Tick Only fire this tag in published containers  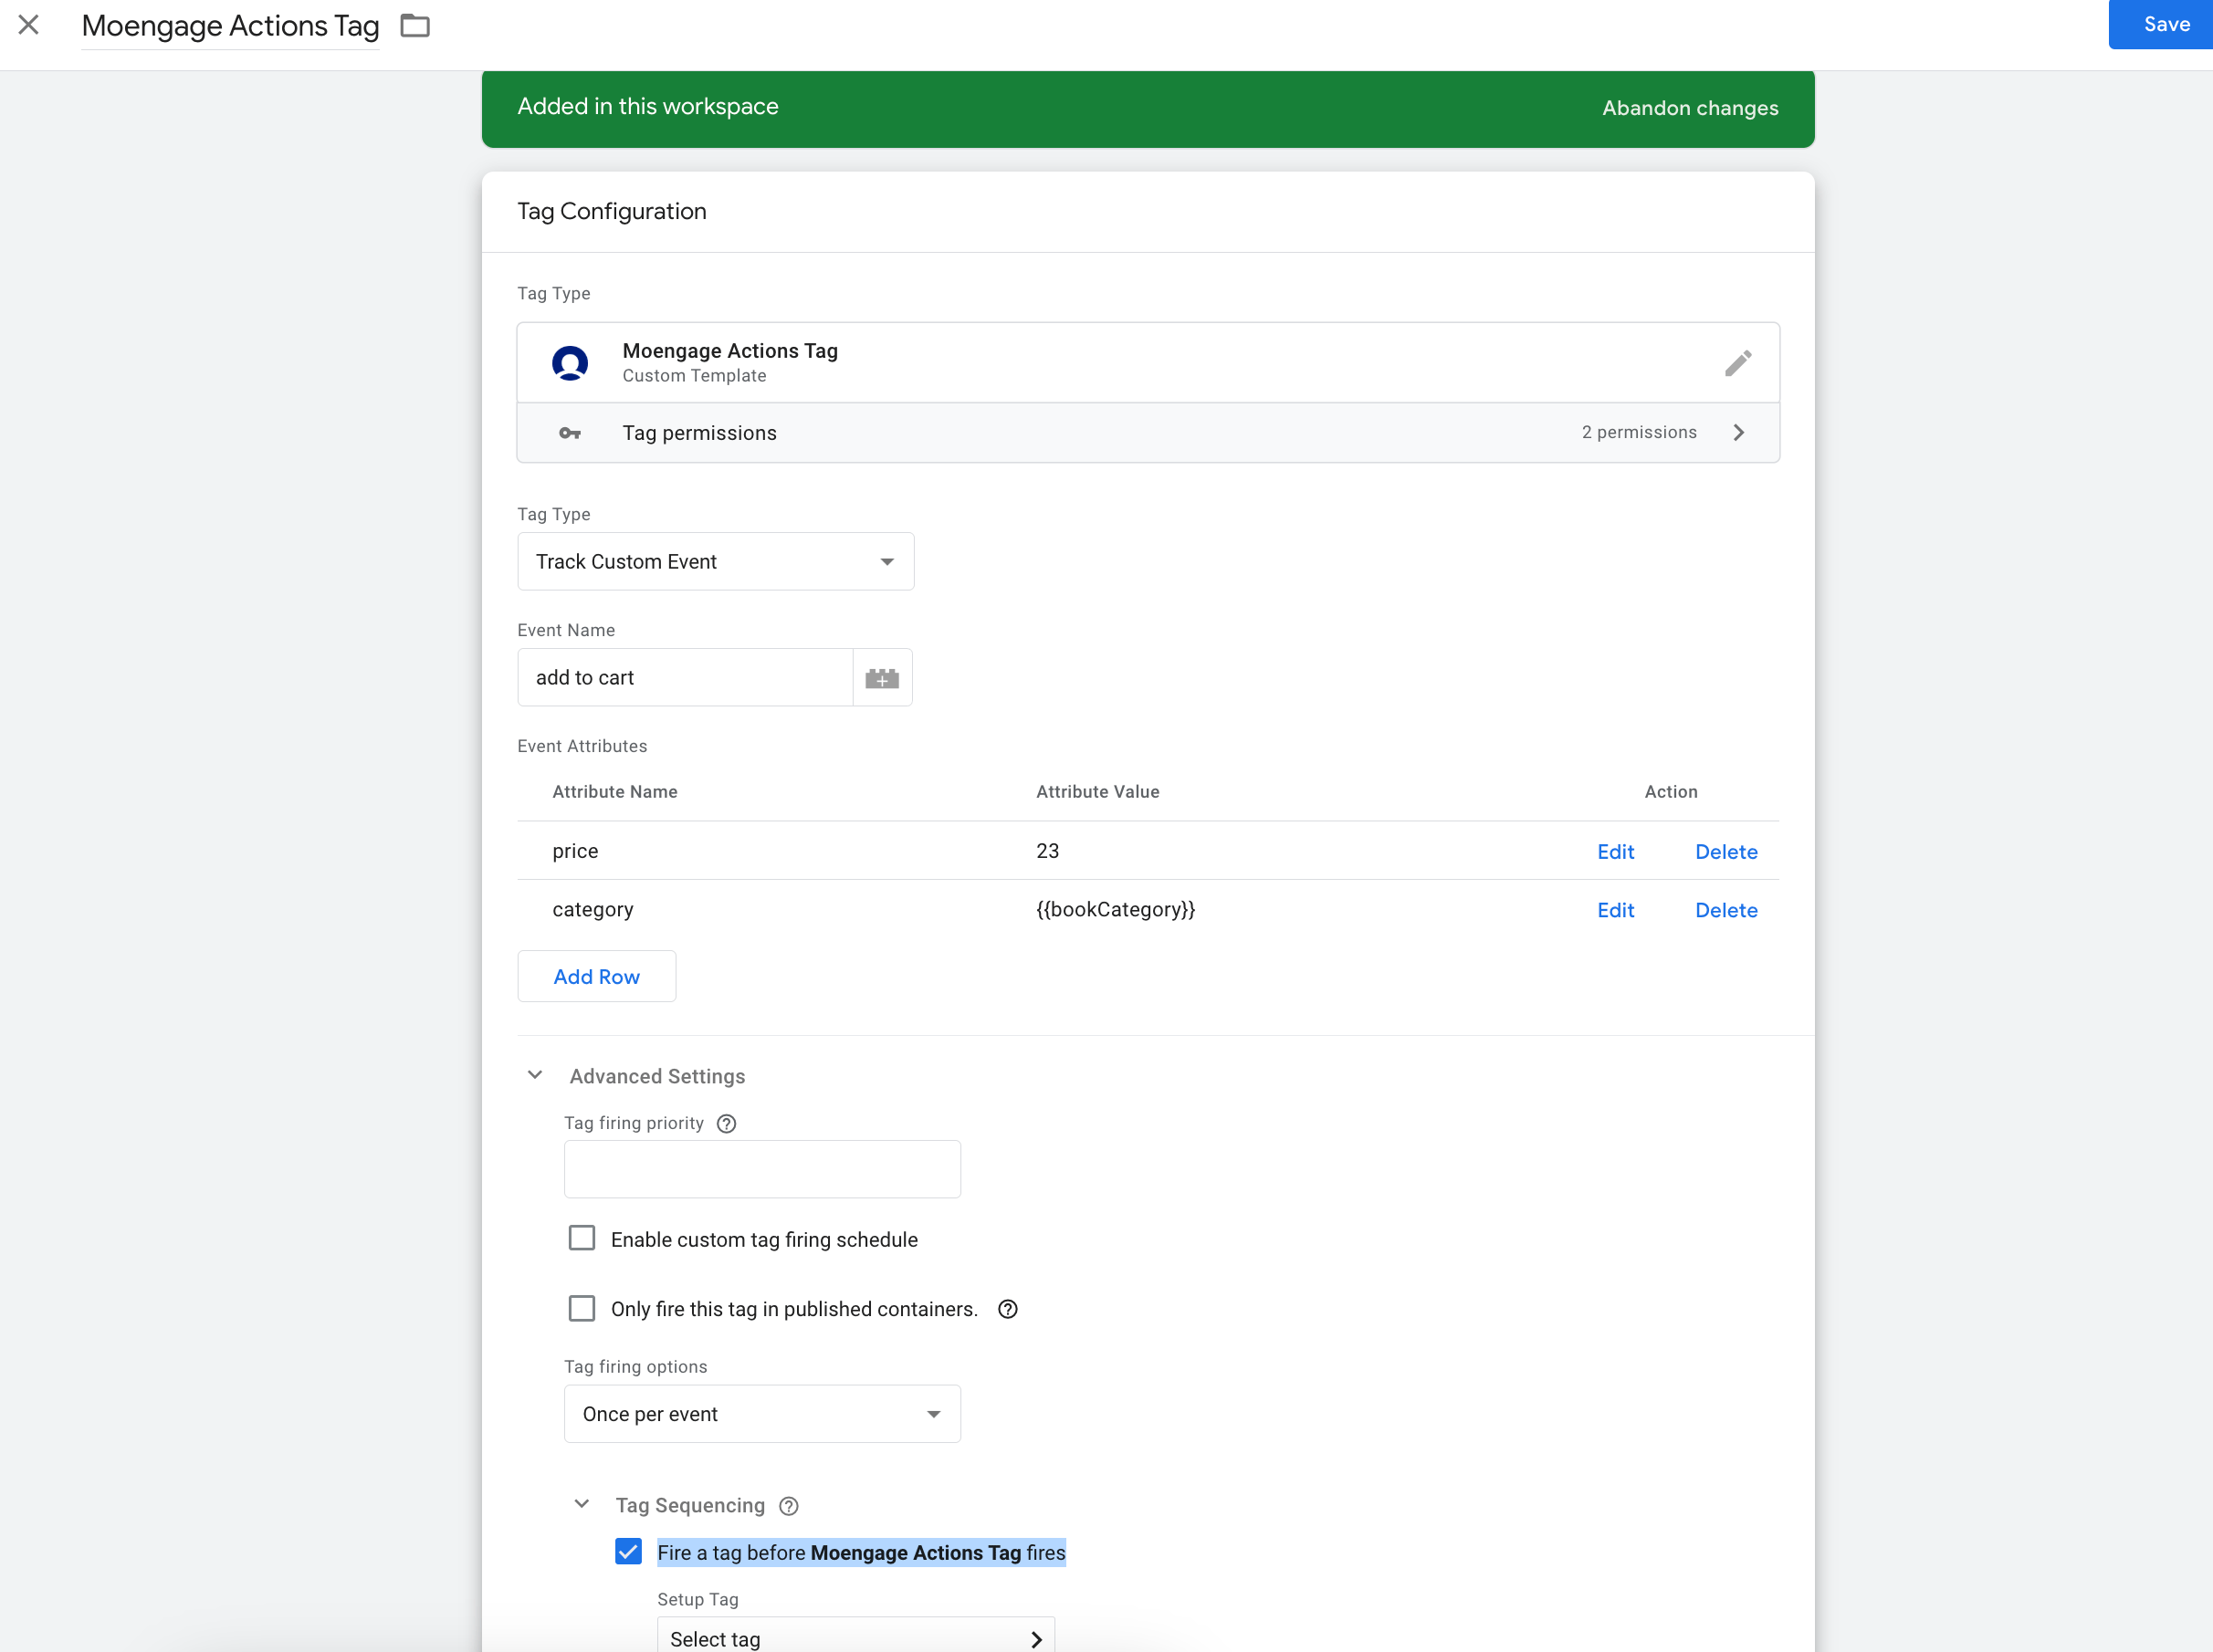(582, 1309)
